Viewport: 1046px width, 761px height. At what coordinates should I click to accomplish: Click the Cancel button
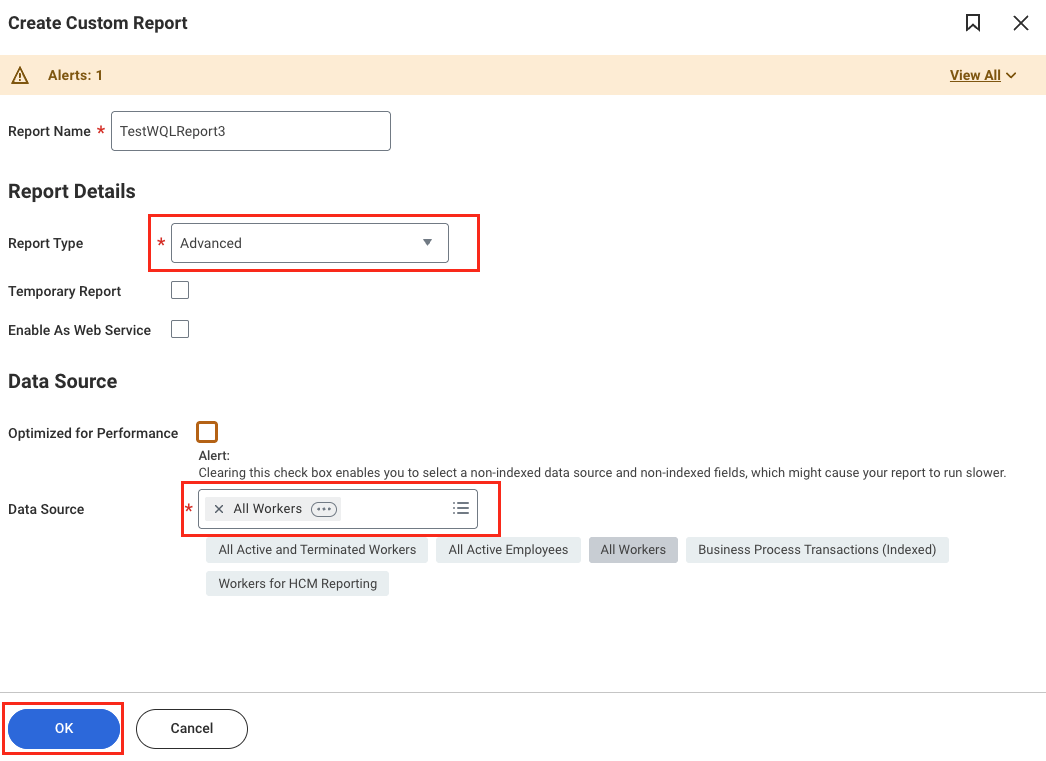click(x=191, y=728)
